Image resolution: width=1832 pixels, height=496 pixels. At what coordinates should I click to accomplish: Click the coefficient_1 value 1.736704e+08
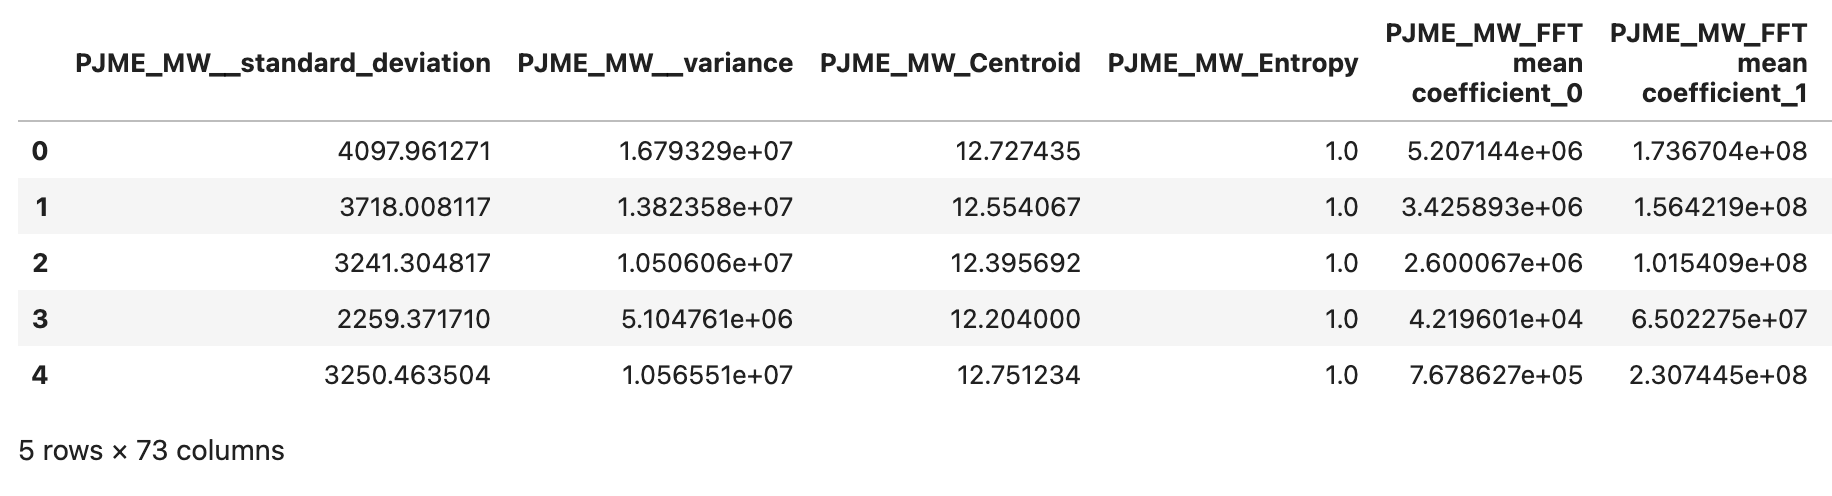(1719, 151)
